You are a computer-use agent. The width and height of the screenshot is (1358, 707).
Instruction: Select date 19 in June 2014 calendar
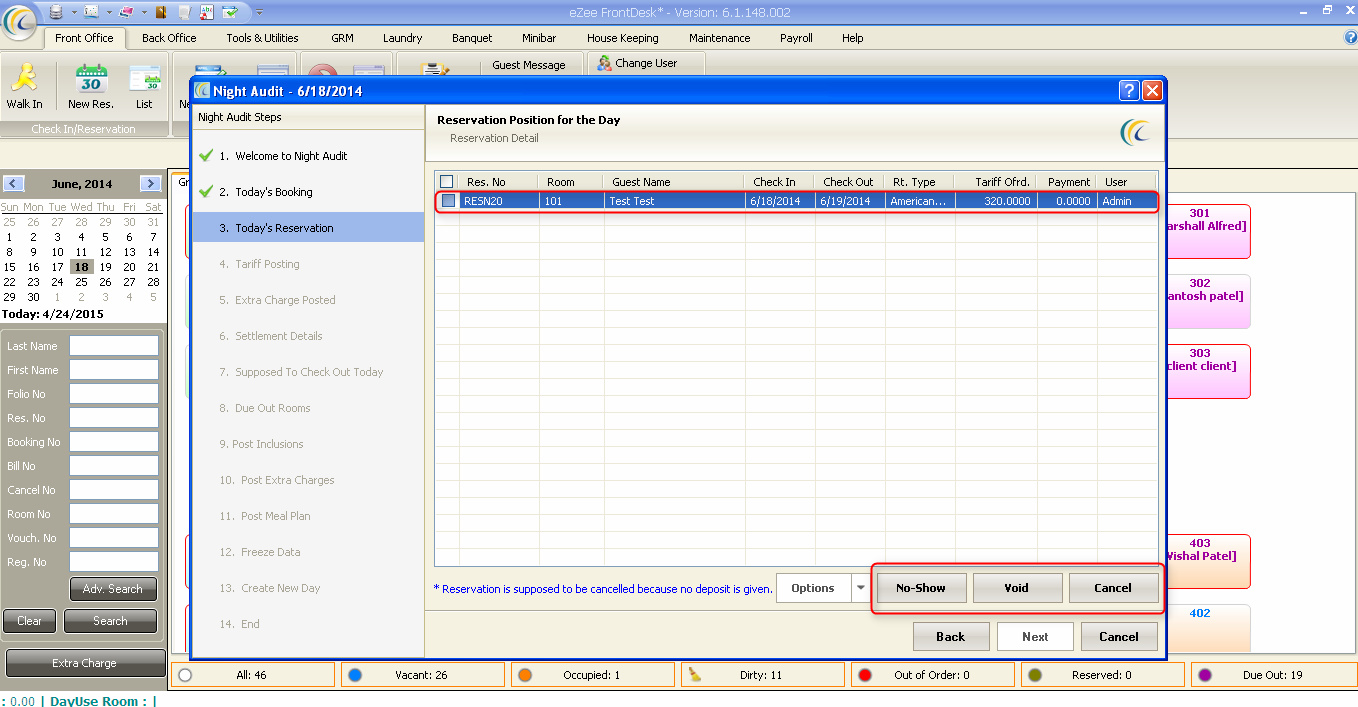[x=105, y=267]
